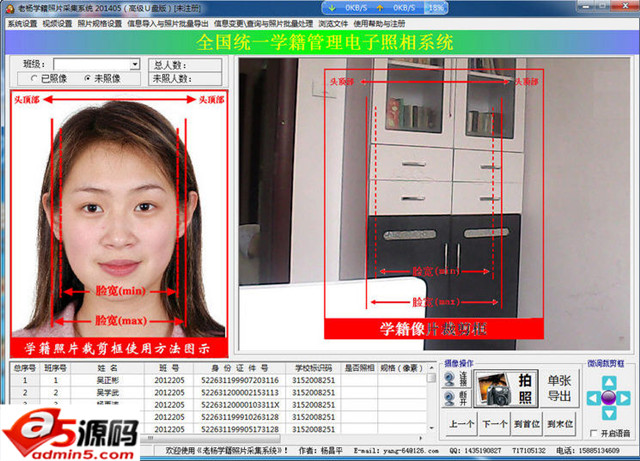Viewport: 640px width, 461px height.
Task: Nudge crop frame up with up arrow
Action: [607, 380]
